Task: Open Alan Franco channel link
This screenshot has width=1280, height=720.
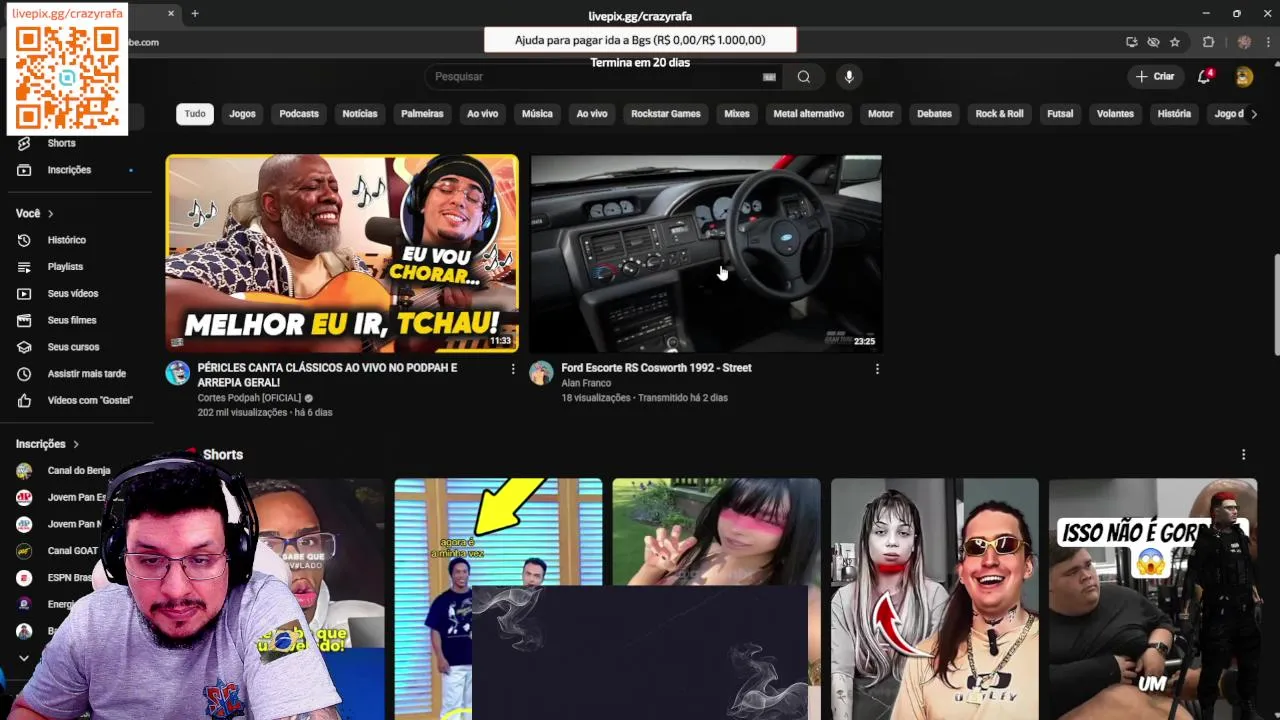Action: 586,383
